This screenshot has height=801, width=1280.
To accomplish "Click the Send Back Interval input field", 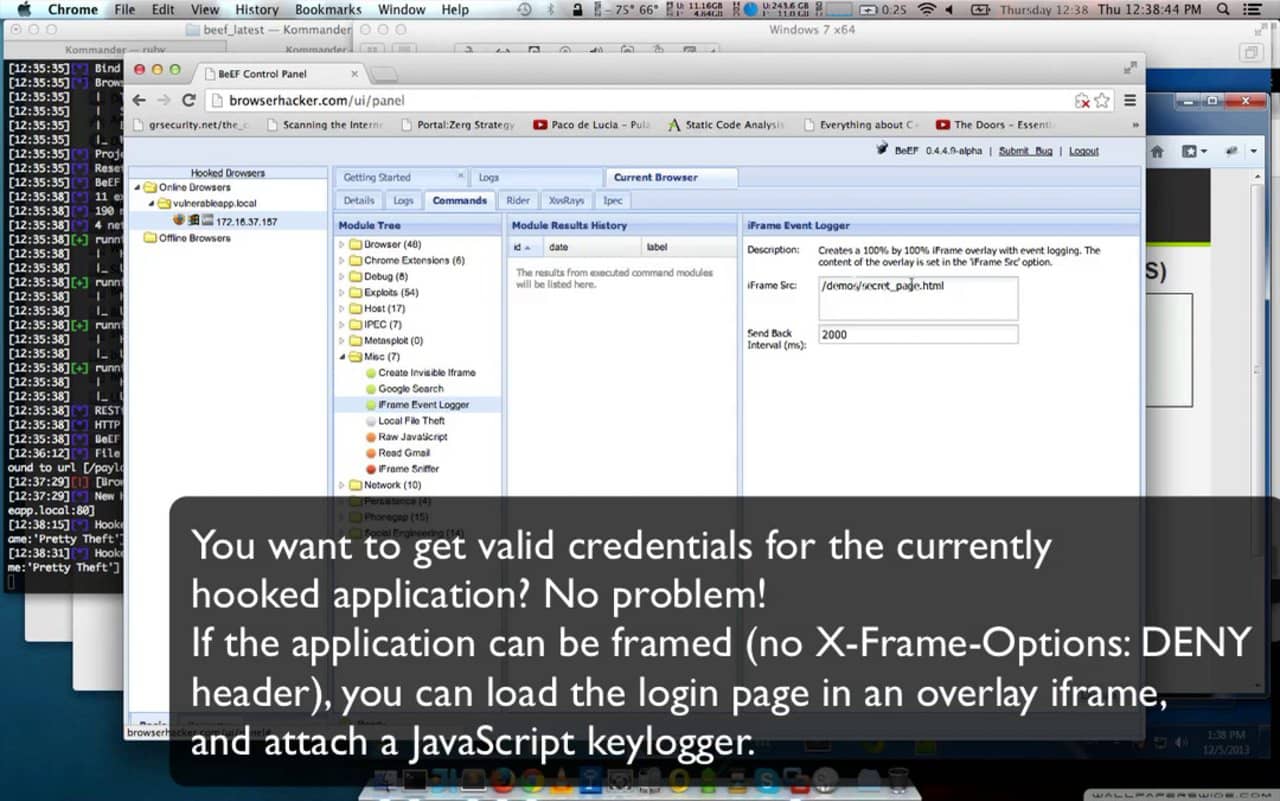I will click(x=918, y=335).
